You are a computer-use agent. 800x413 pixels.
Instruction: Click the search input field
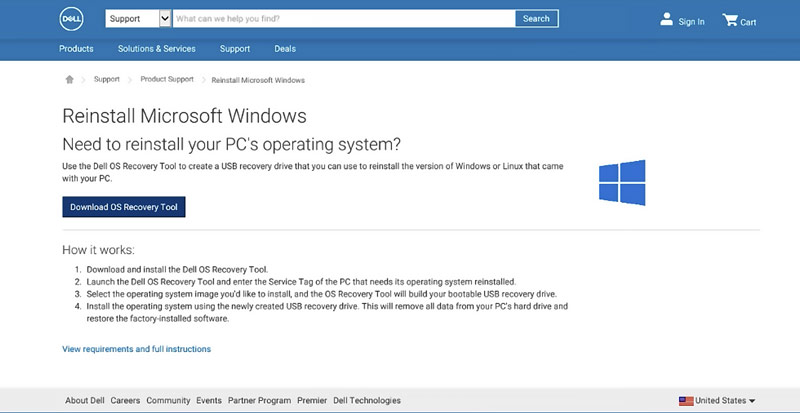344,19
